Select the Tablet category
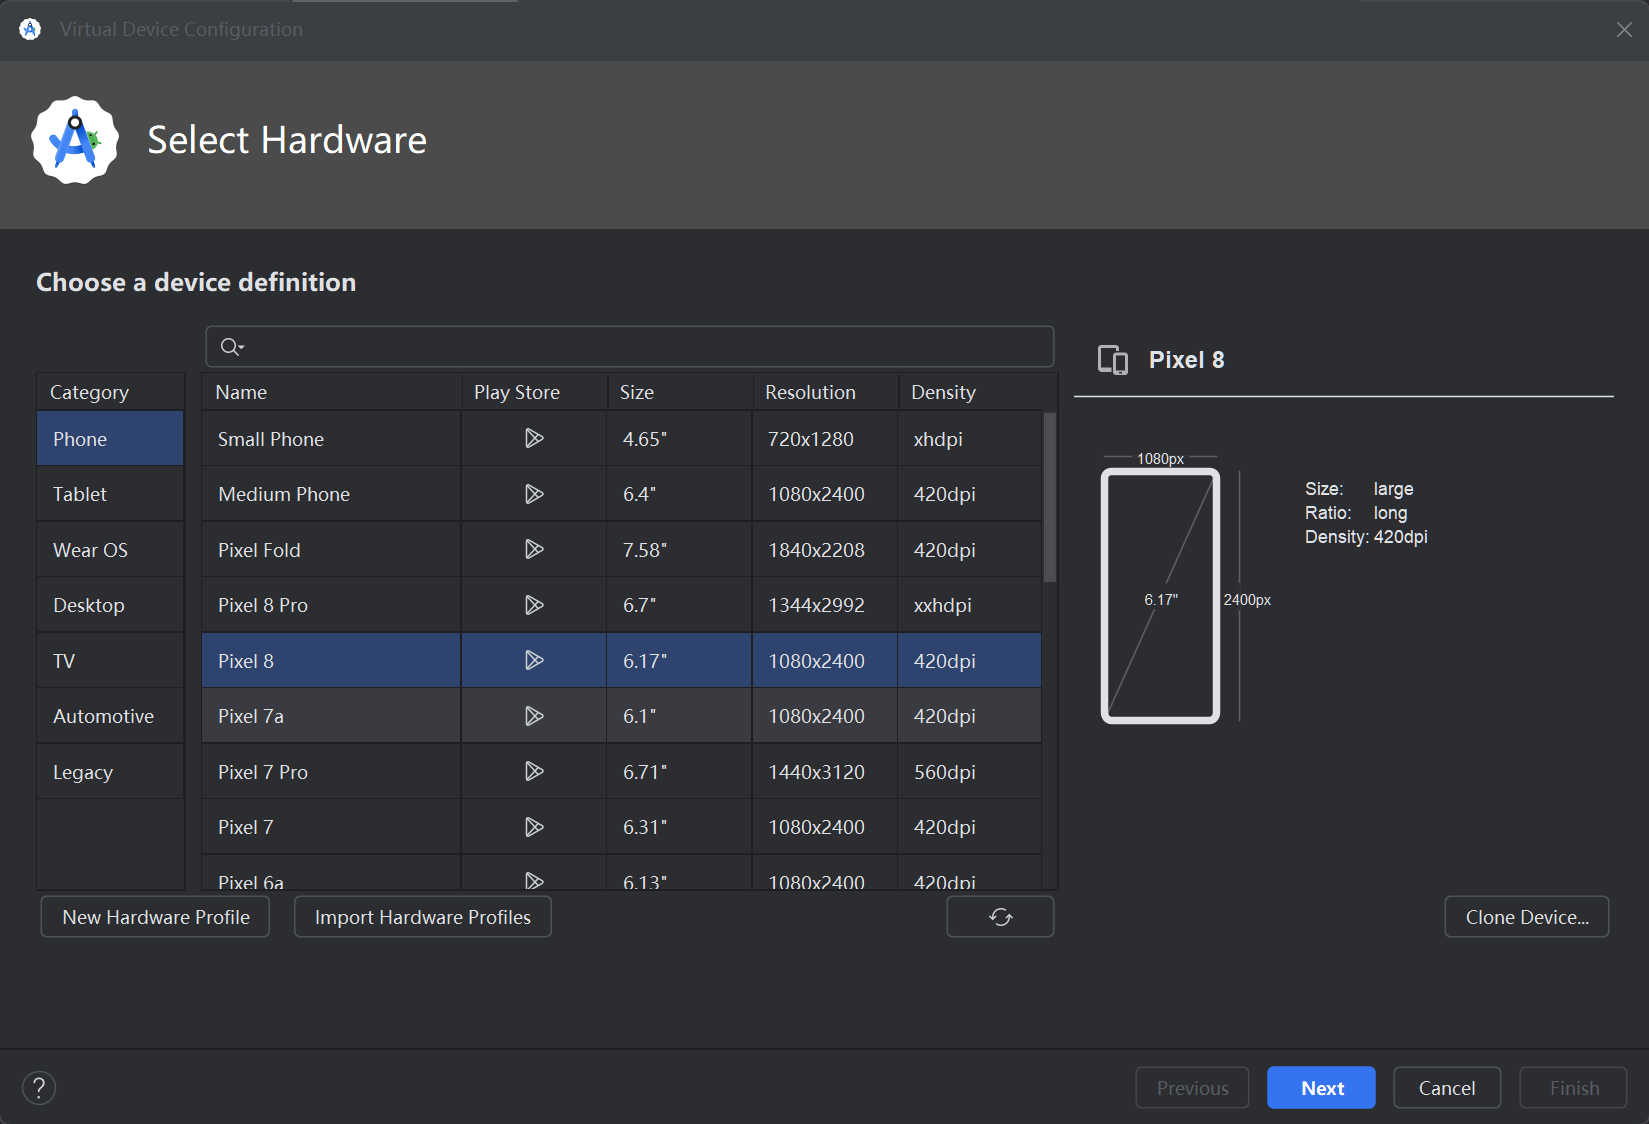This screenshot has width=1649, height=1124. coord(110,494)
